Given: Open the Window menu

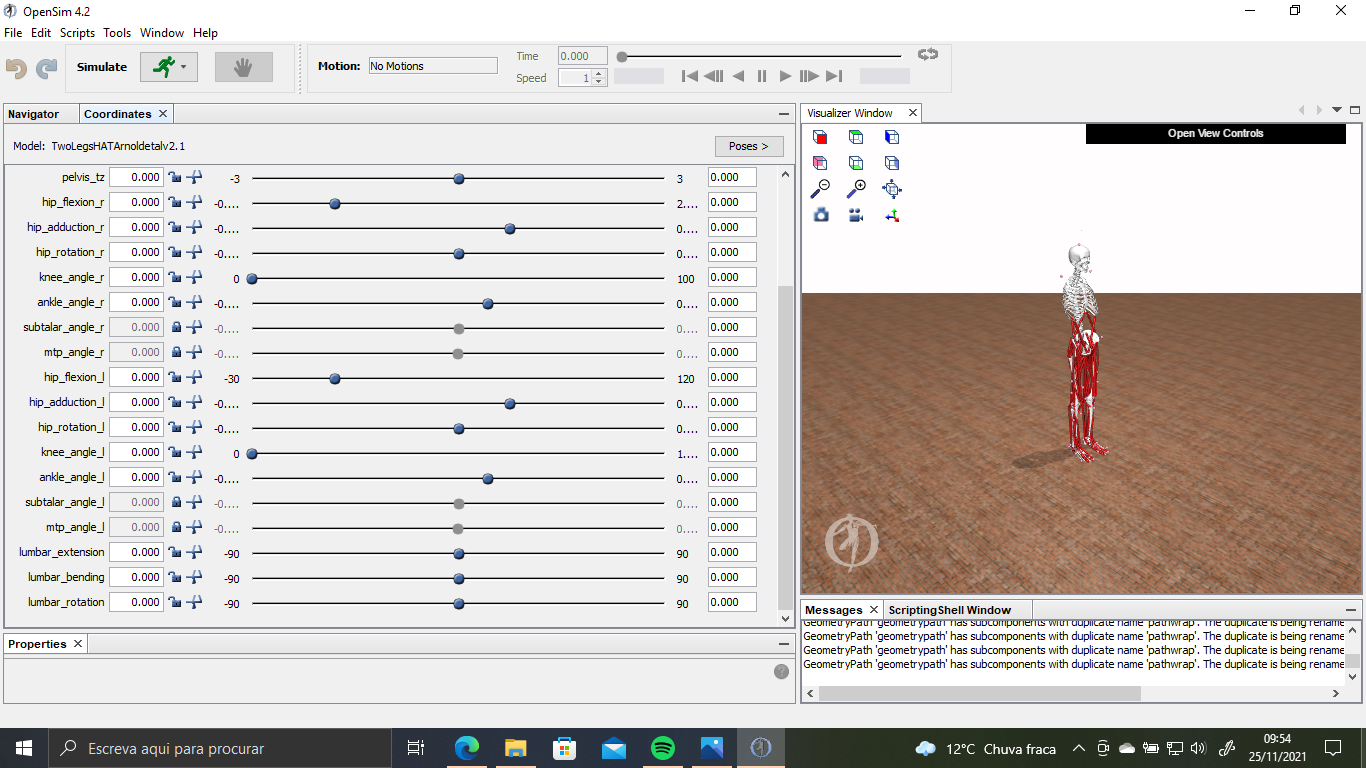Looking at the screenshot, I should (x=162, y=33).
